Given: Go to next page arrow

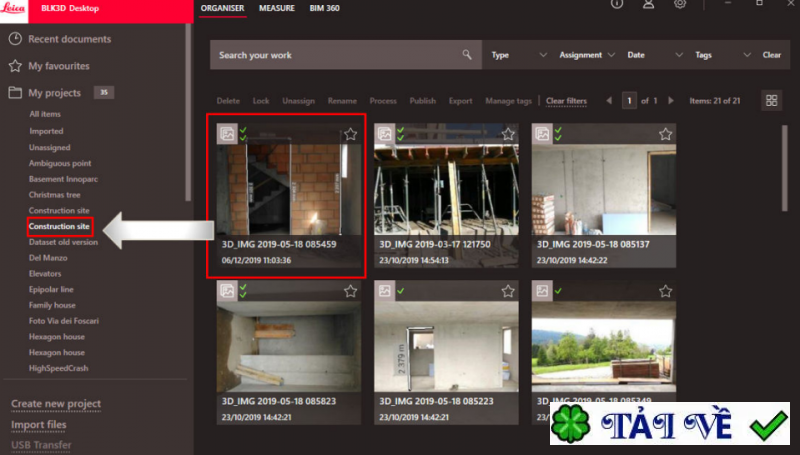Looking at the screenshot, I should point(670,101).
